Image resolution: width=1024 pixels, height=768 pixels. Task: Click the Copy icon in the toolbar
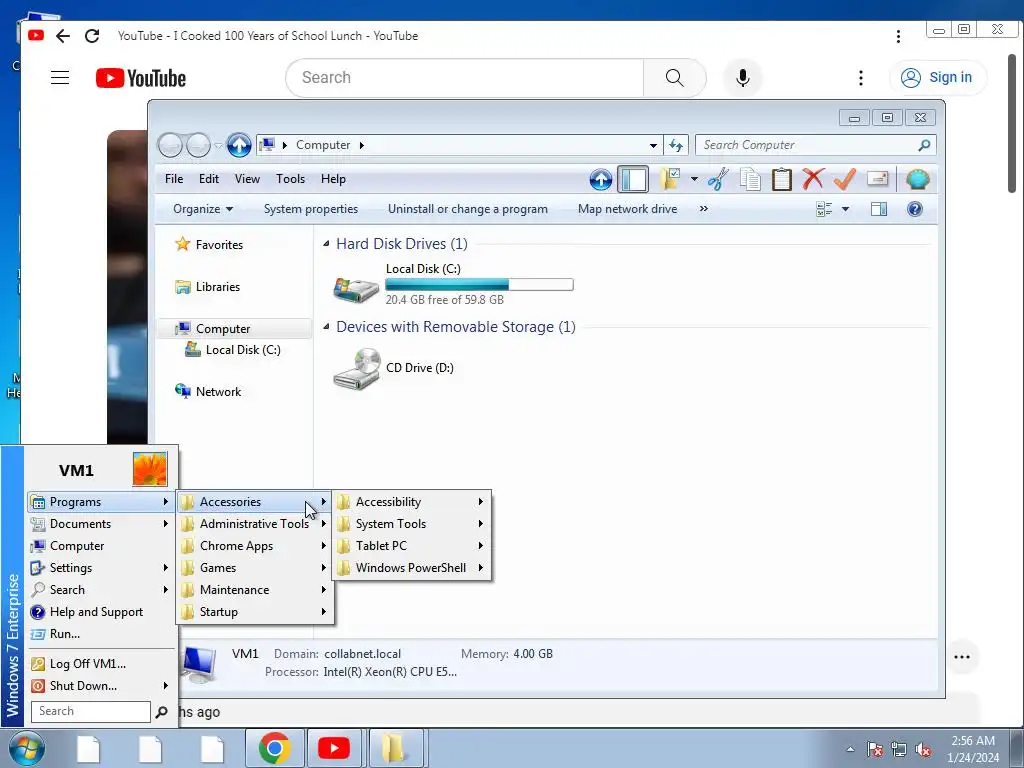tap(750, 179)
